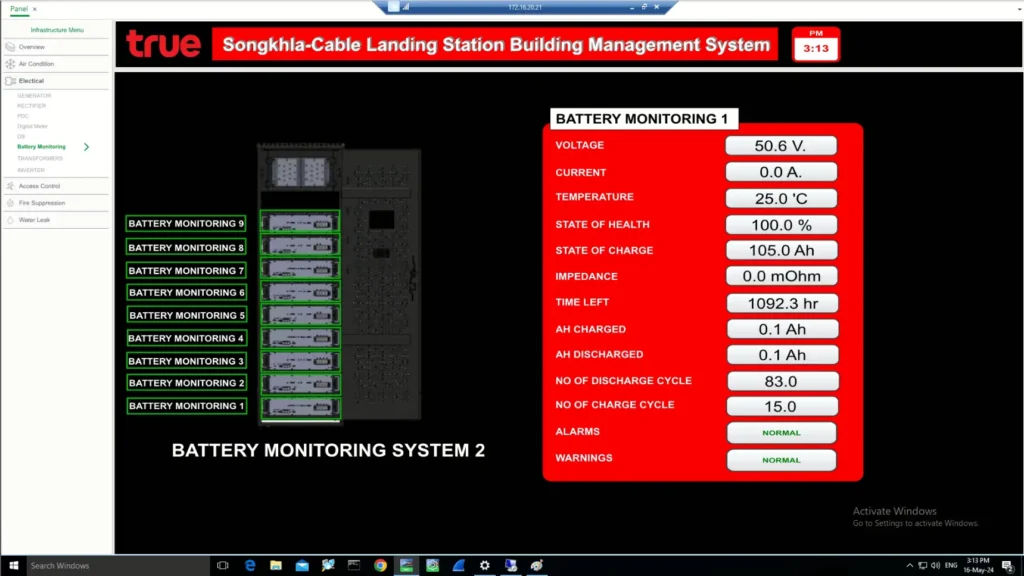1024x576 pixels.
Task: Select INVERTER submenu item
Action: click(x=31, y=170)
